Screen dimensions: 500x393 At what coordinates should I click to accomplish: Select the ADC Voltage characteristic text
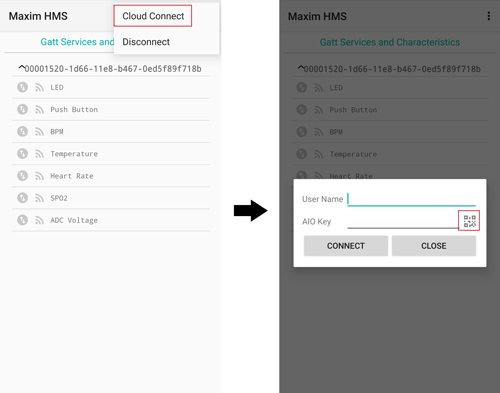pos(74,220)
